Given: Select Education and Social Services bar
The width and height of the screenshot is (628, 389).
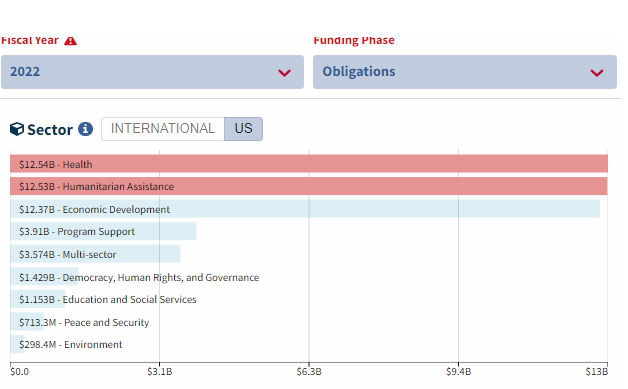Looking at the screenshot, I should click(37, 299).
